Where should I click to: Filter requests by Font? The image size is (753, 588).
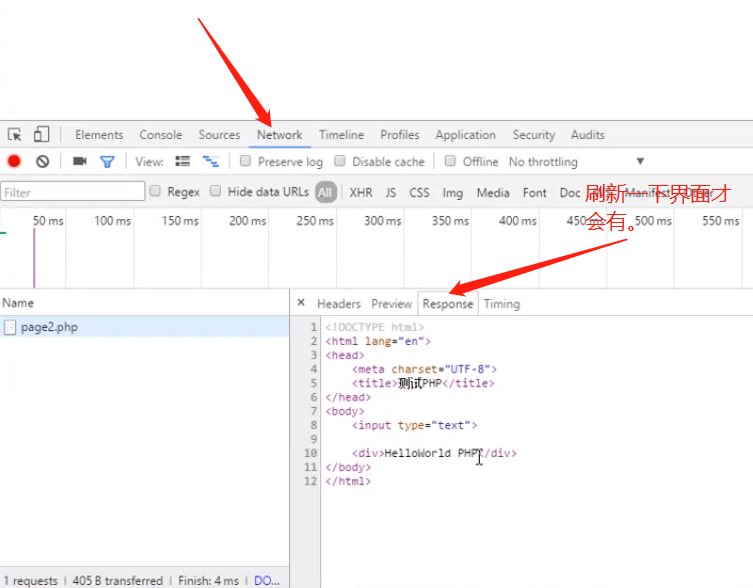click(534, 193)
